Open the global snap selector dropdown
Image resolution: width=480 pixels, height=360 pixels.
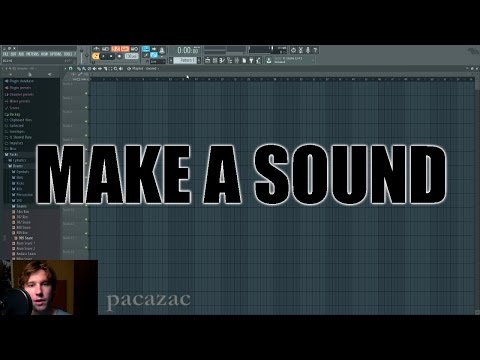point(157,62)
